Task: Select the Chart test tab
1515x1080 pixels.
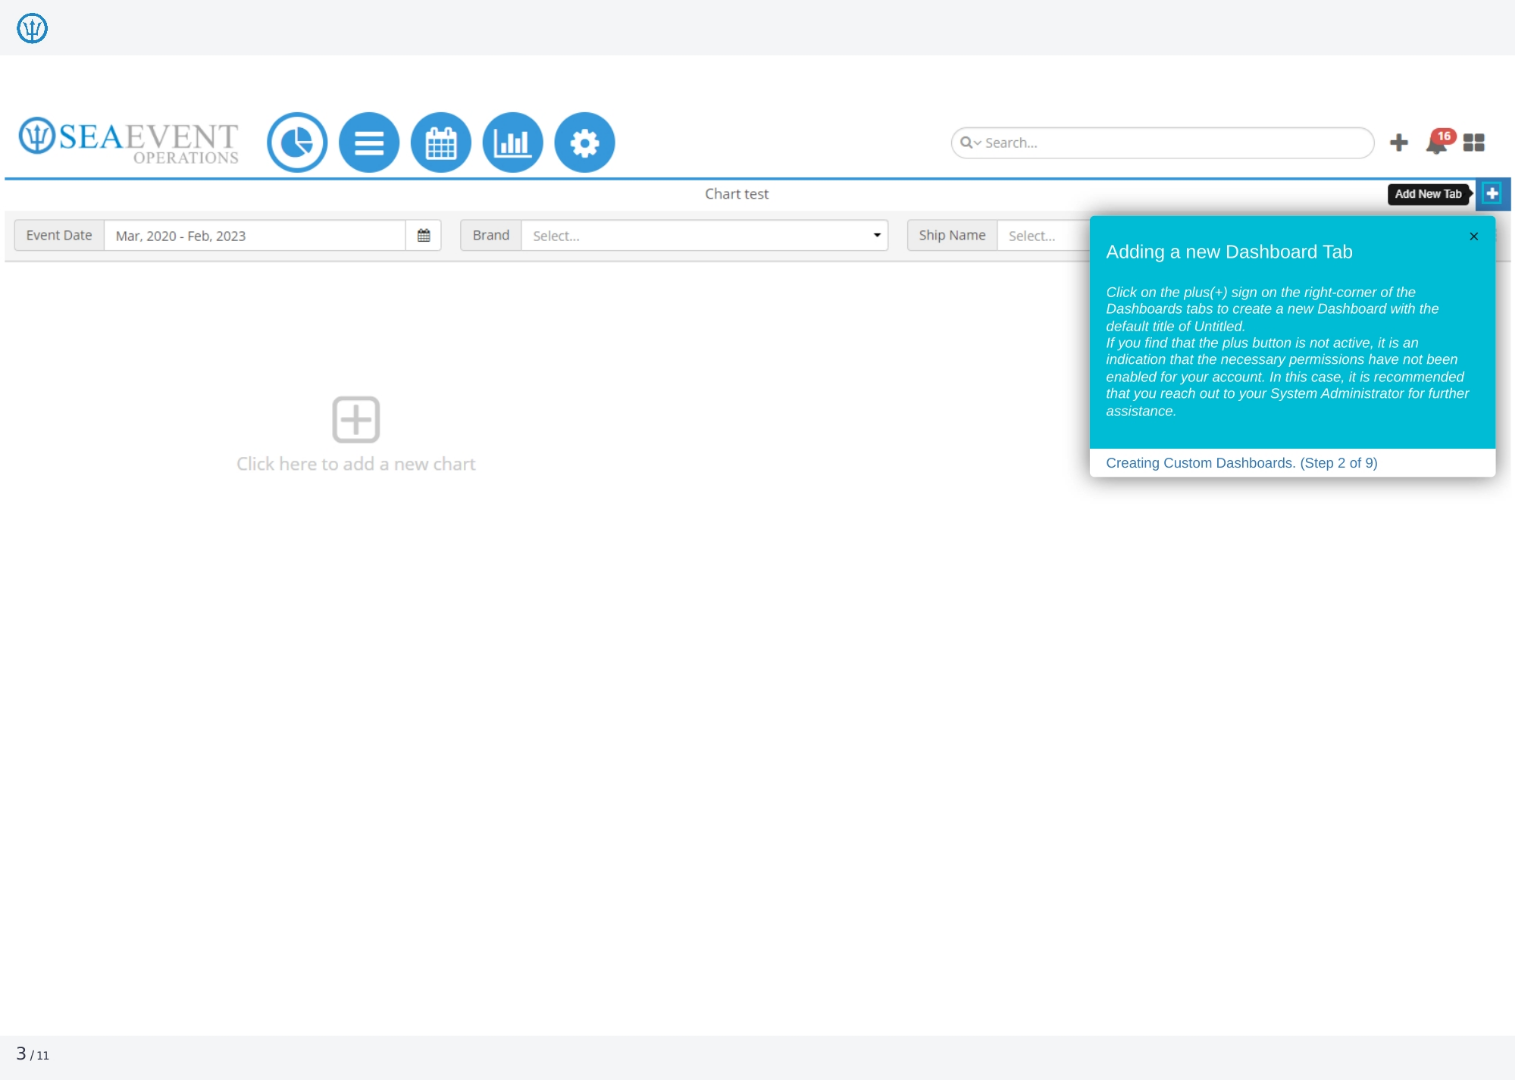Action: [x=737, y=194]
